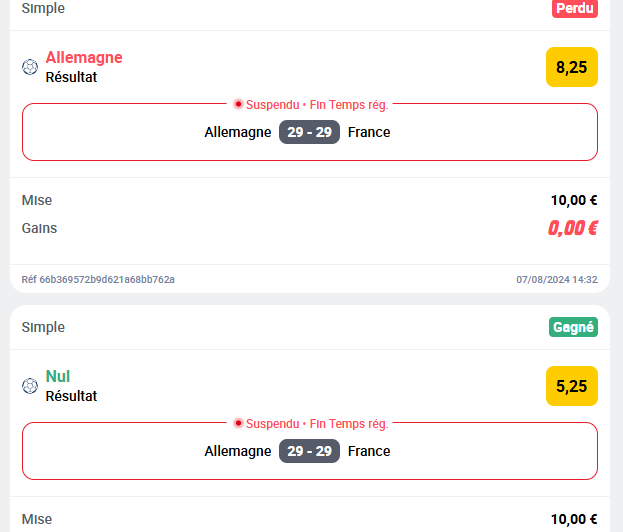Click the red Perdu status badge

click(575, 8)
